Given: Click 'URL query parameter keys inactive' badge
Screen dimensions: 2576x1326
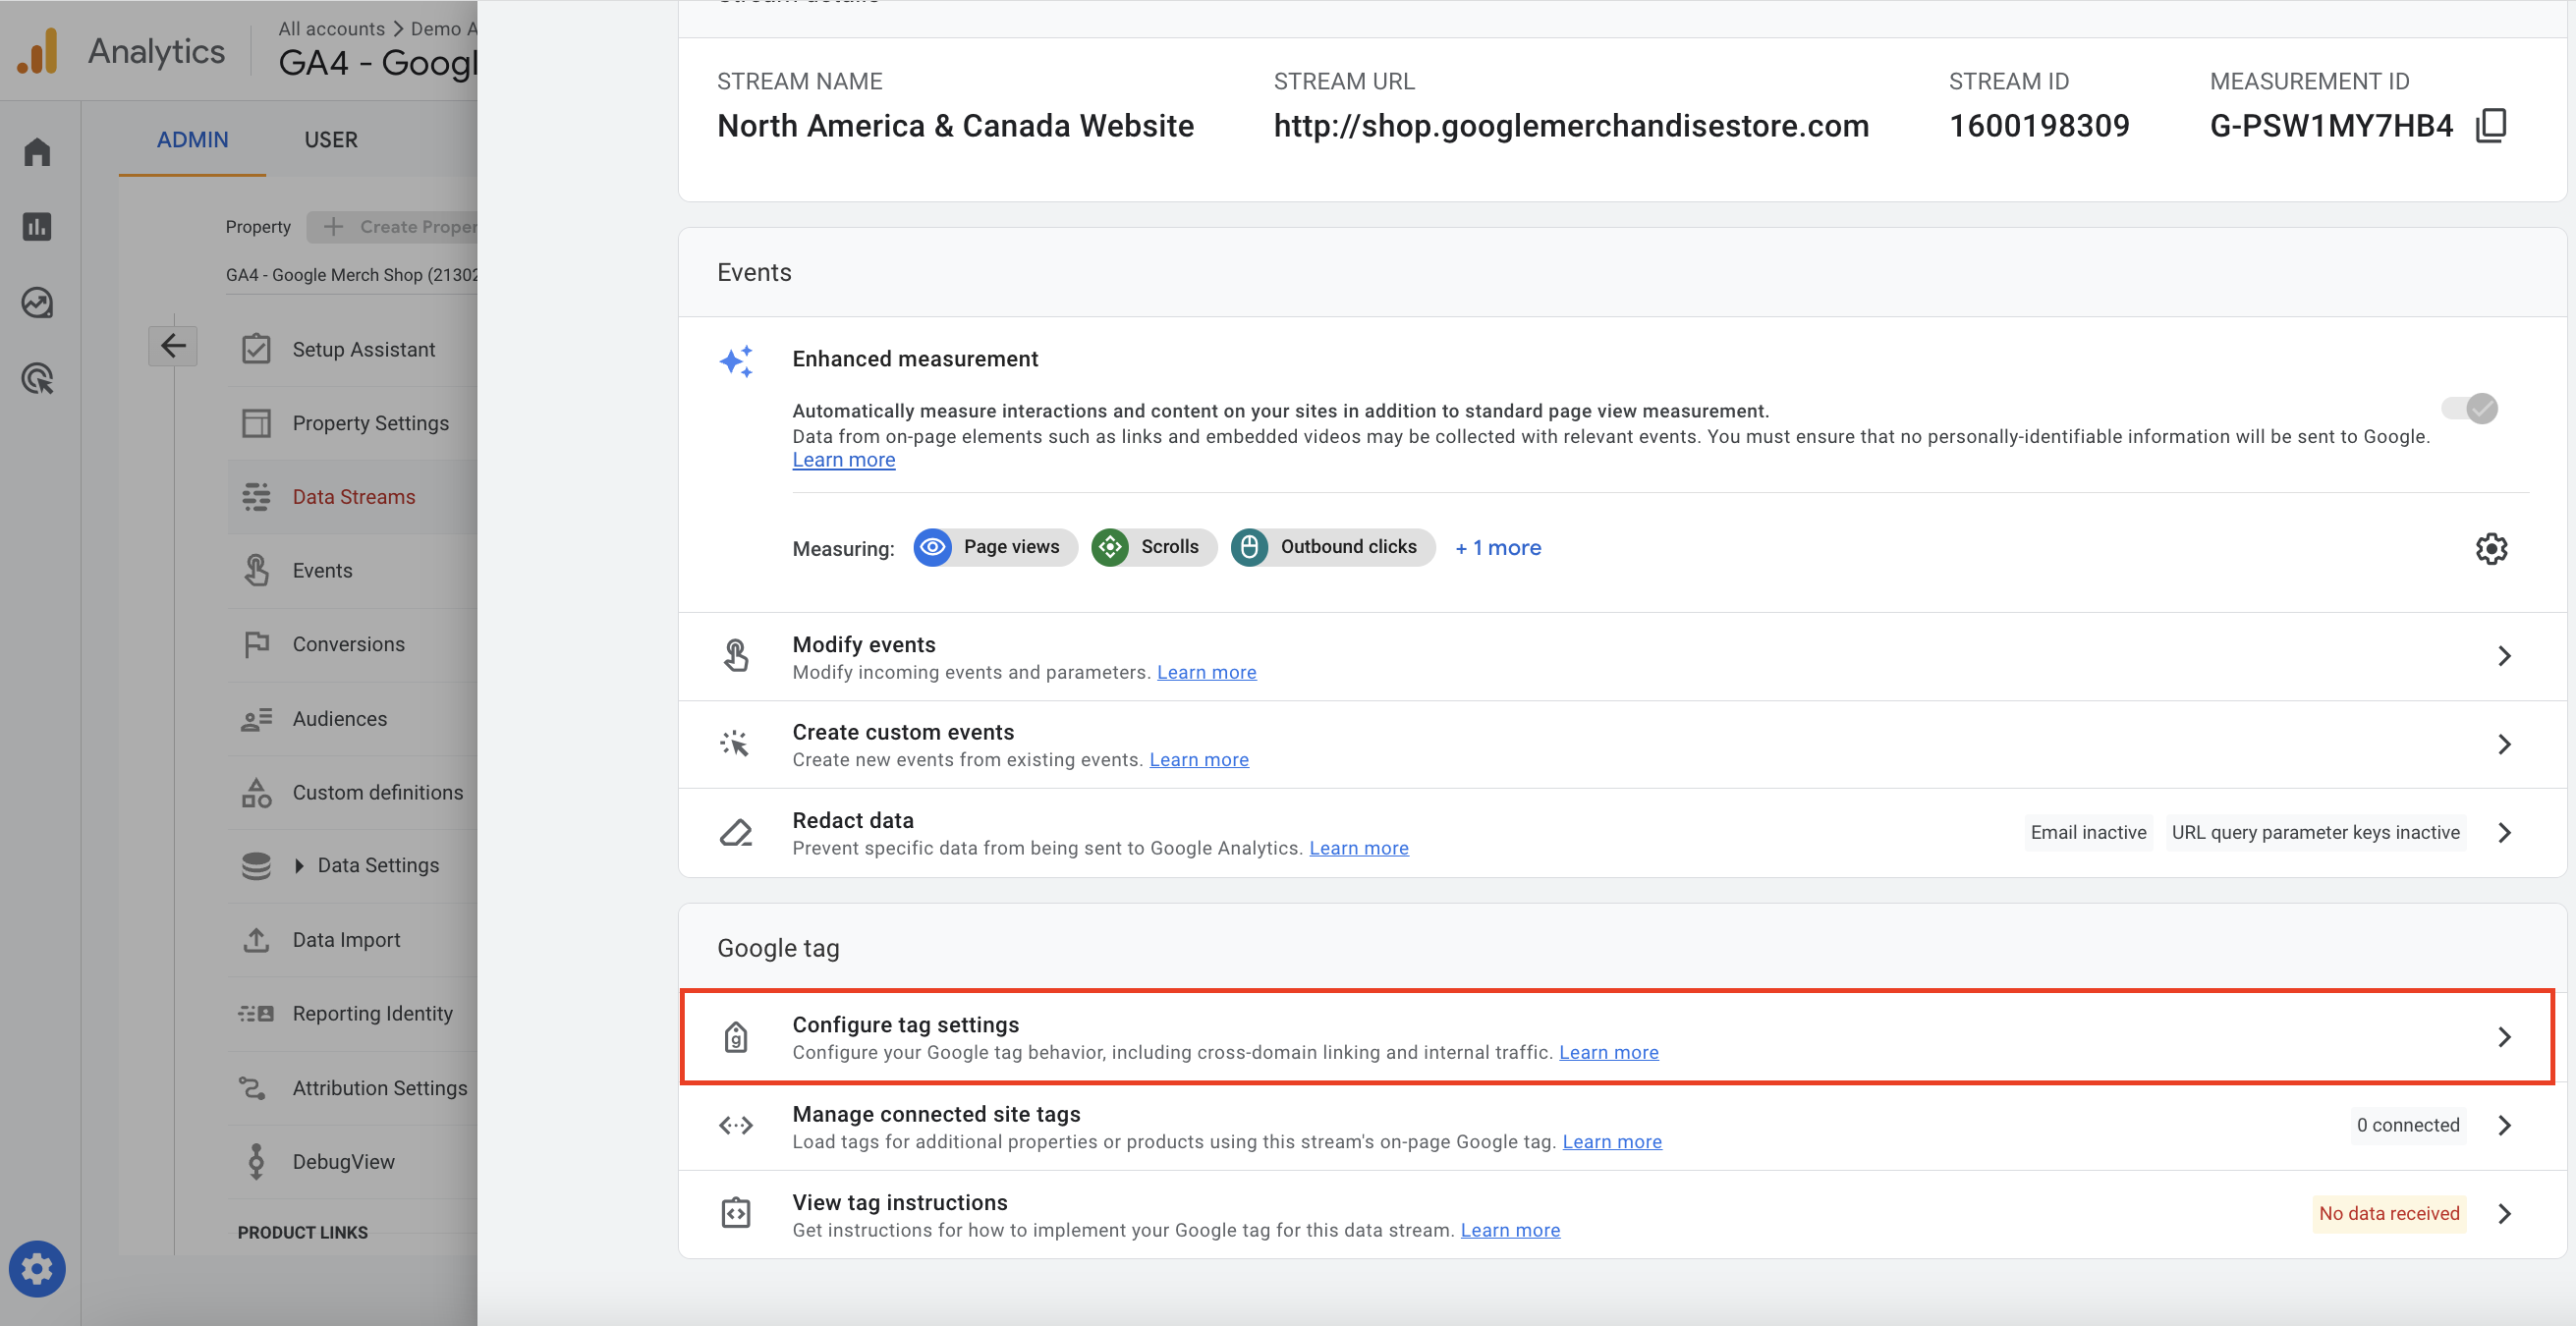Looking at the screenshot, I should tap(2315, 832).
